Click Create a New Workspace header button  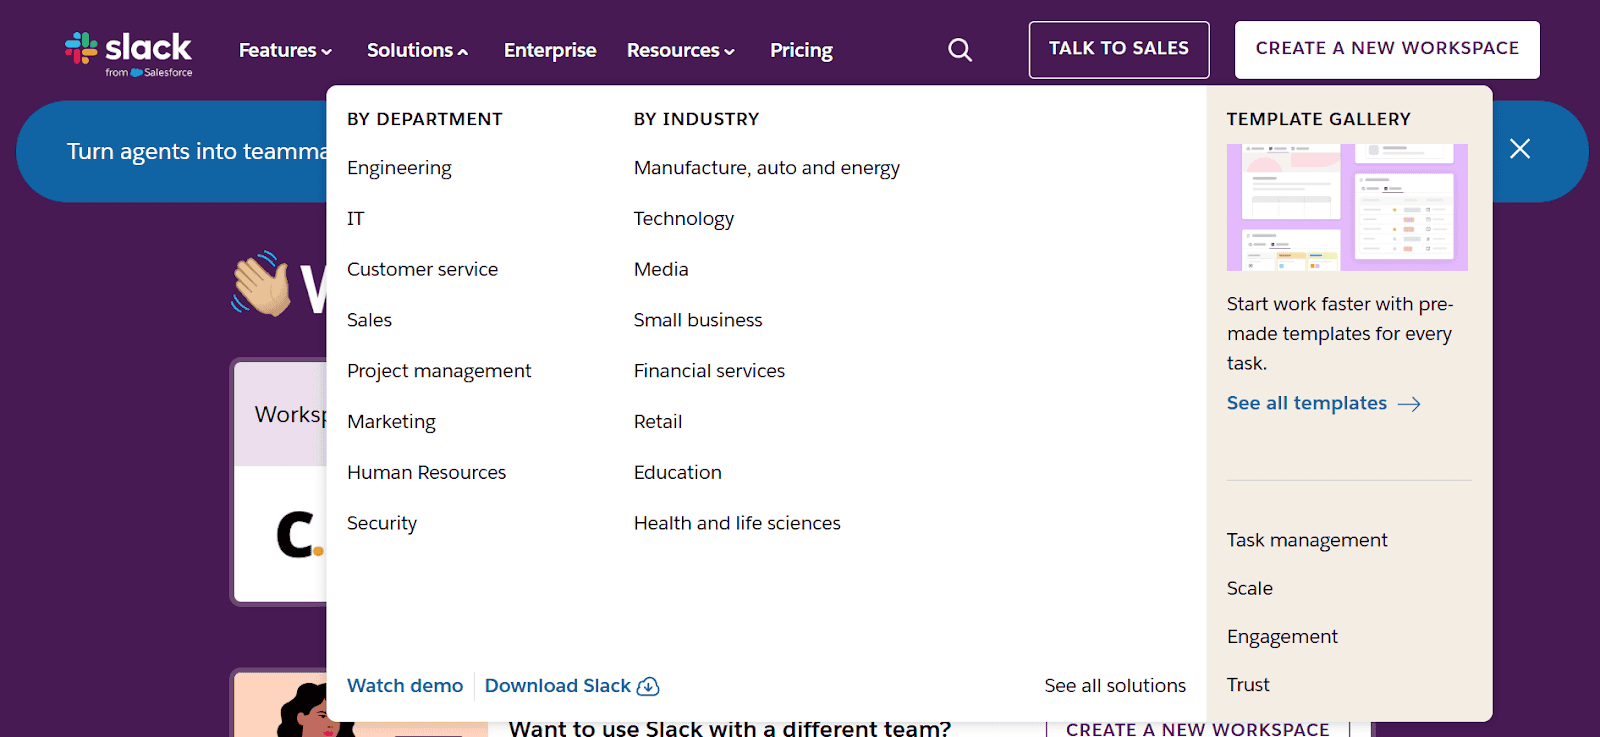(1387, 49)
